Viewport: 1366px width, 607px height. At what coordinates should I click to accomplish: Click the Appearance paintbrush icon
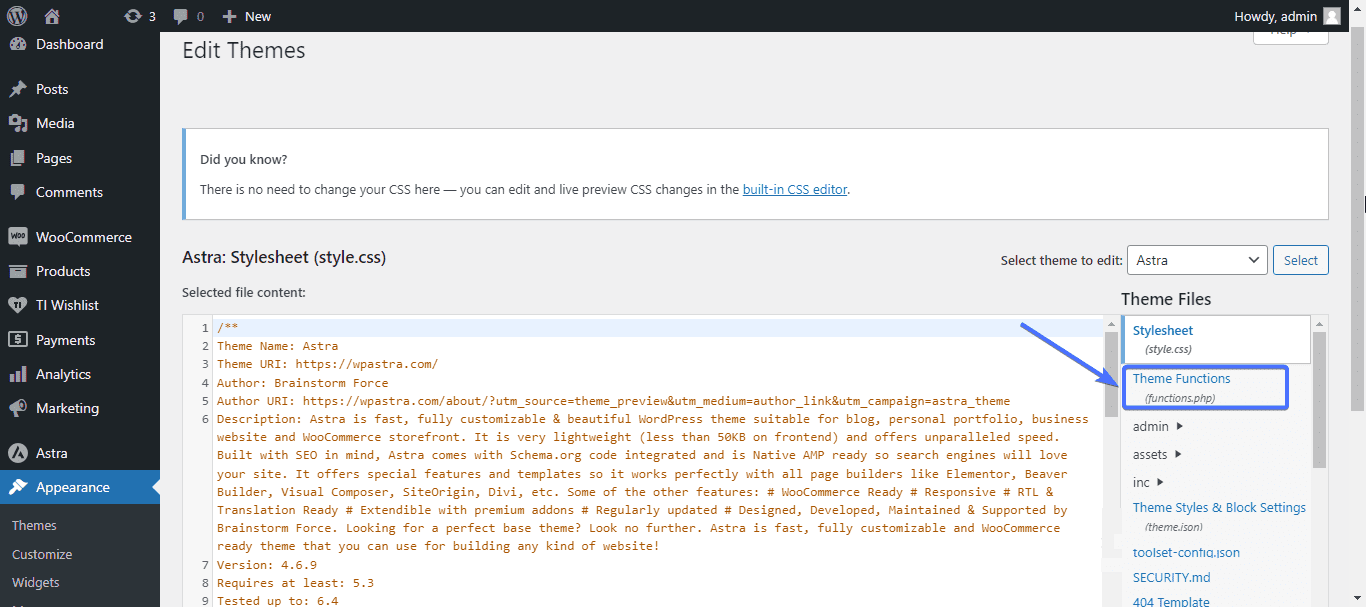coord(17,487)
